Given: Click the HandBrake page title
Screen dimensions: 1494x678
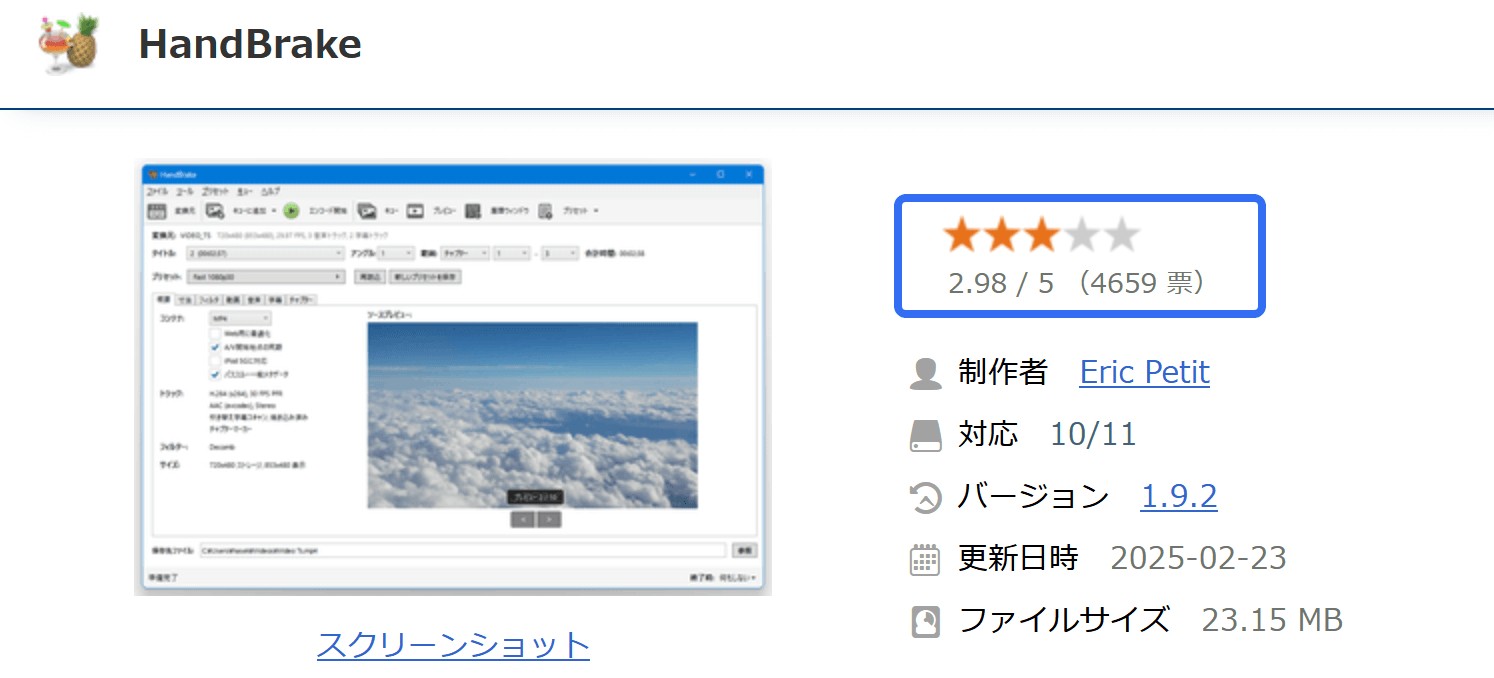Looking at the screenshot, I should coord(250,44).
